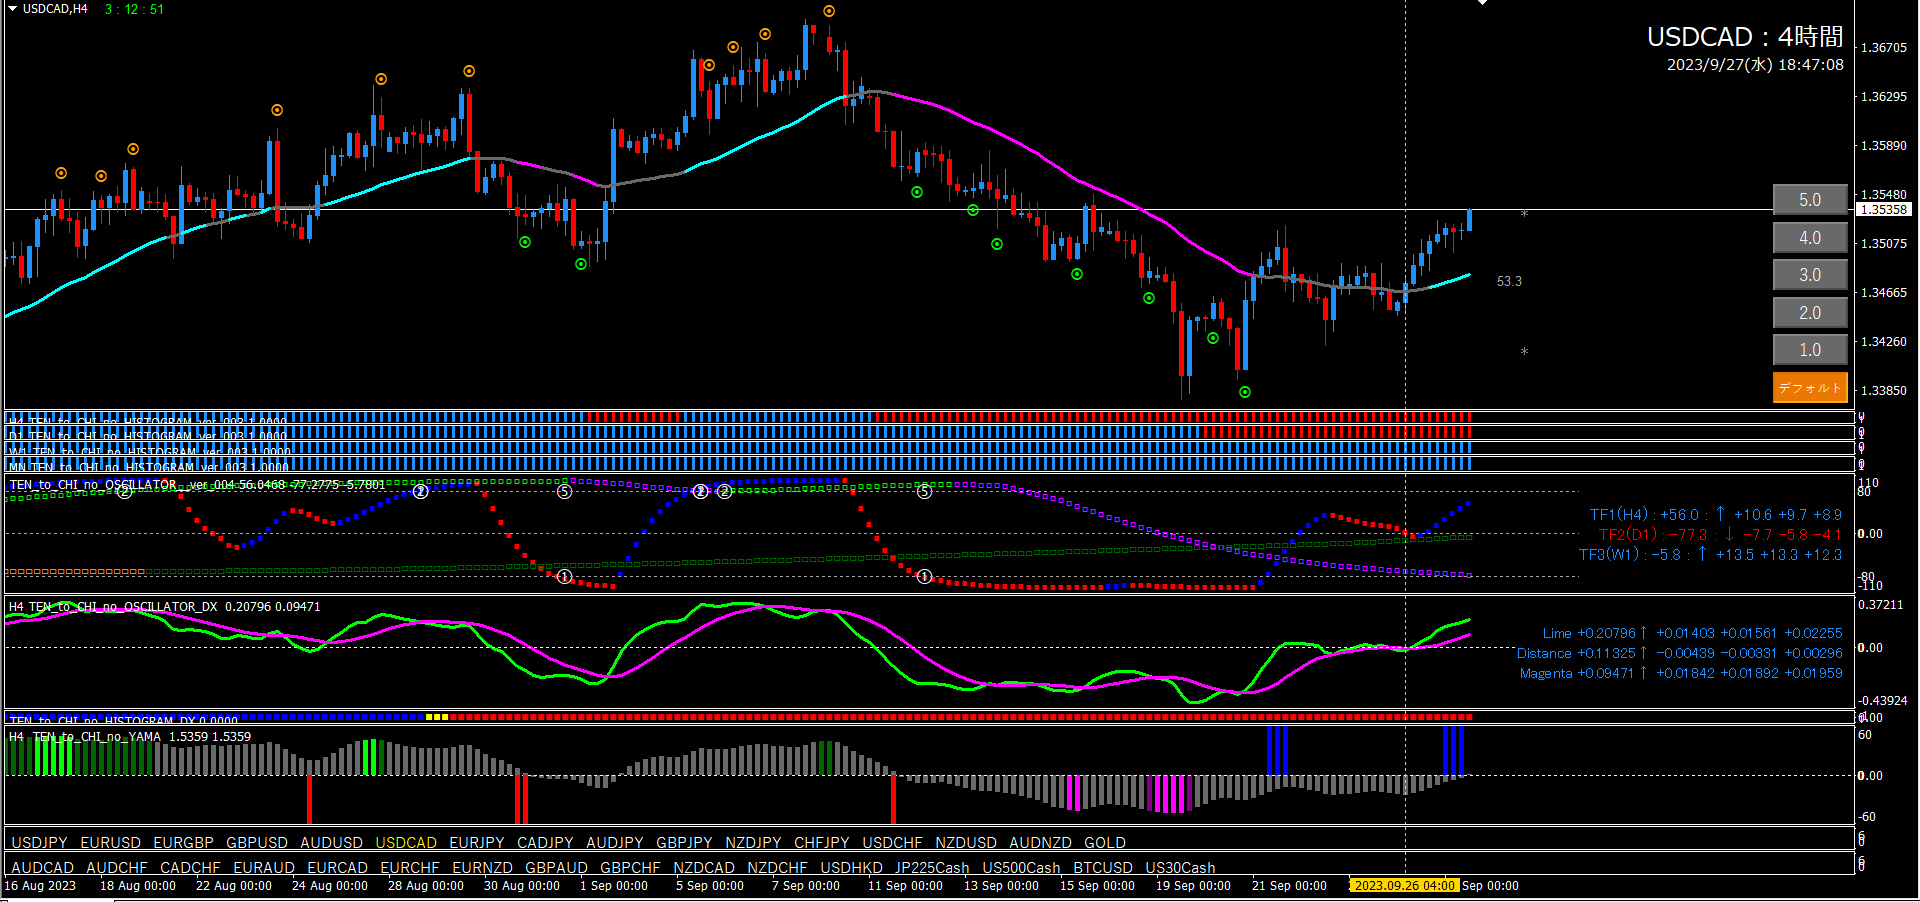Switch chart to EURNZD symbol
Image resolution: width=1920 pixels, height=902 pixels.
[483, 868]
